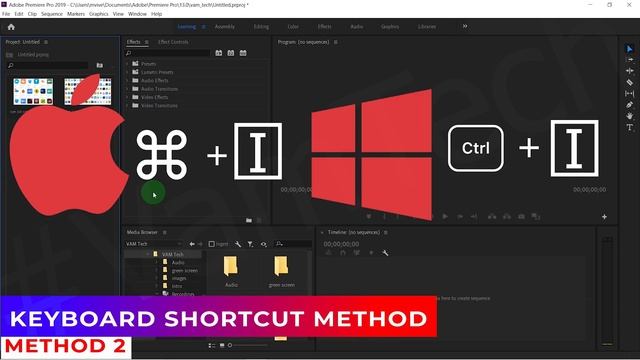Expand the Lumetri Presets folder

point(127,72)
